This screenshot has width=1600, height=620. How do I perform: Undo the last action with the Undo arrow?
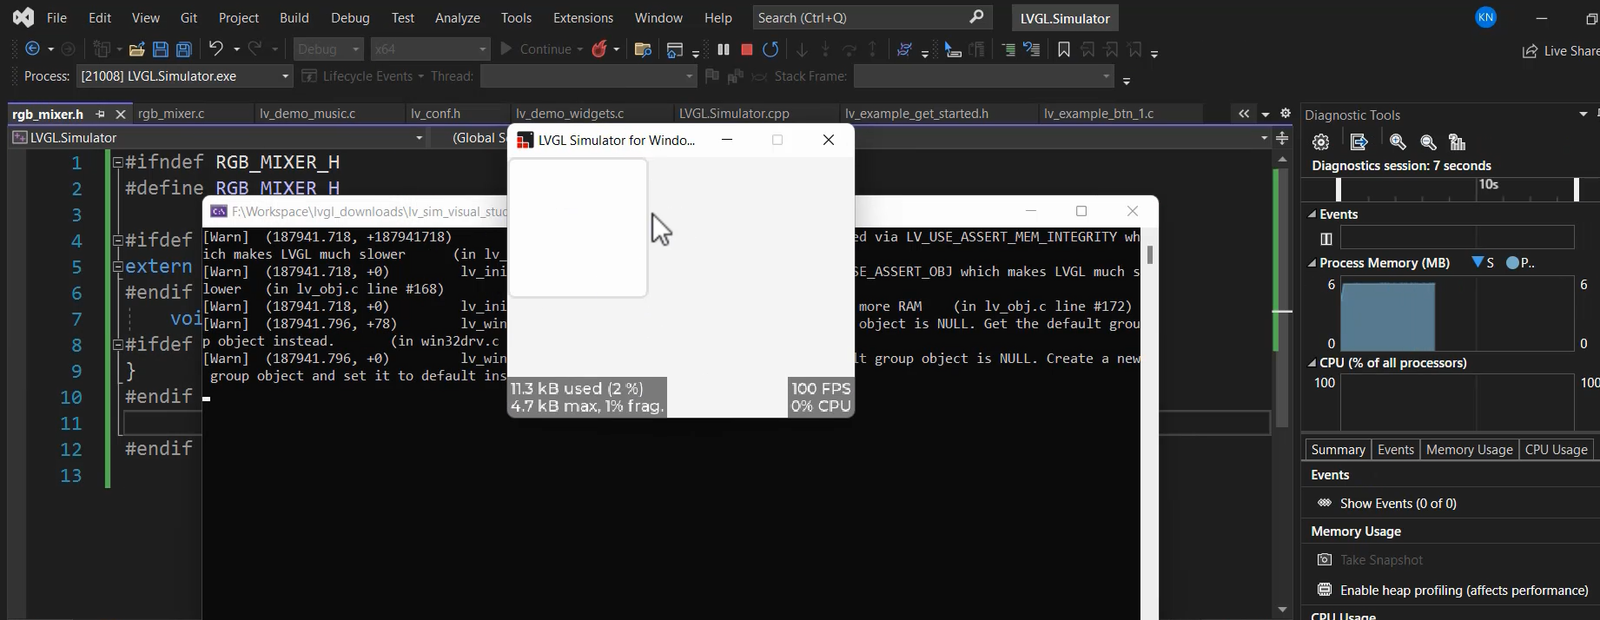click(x=215, y=48)
